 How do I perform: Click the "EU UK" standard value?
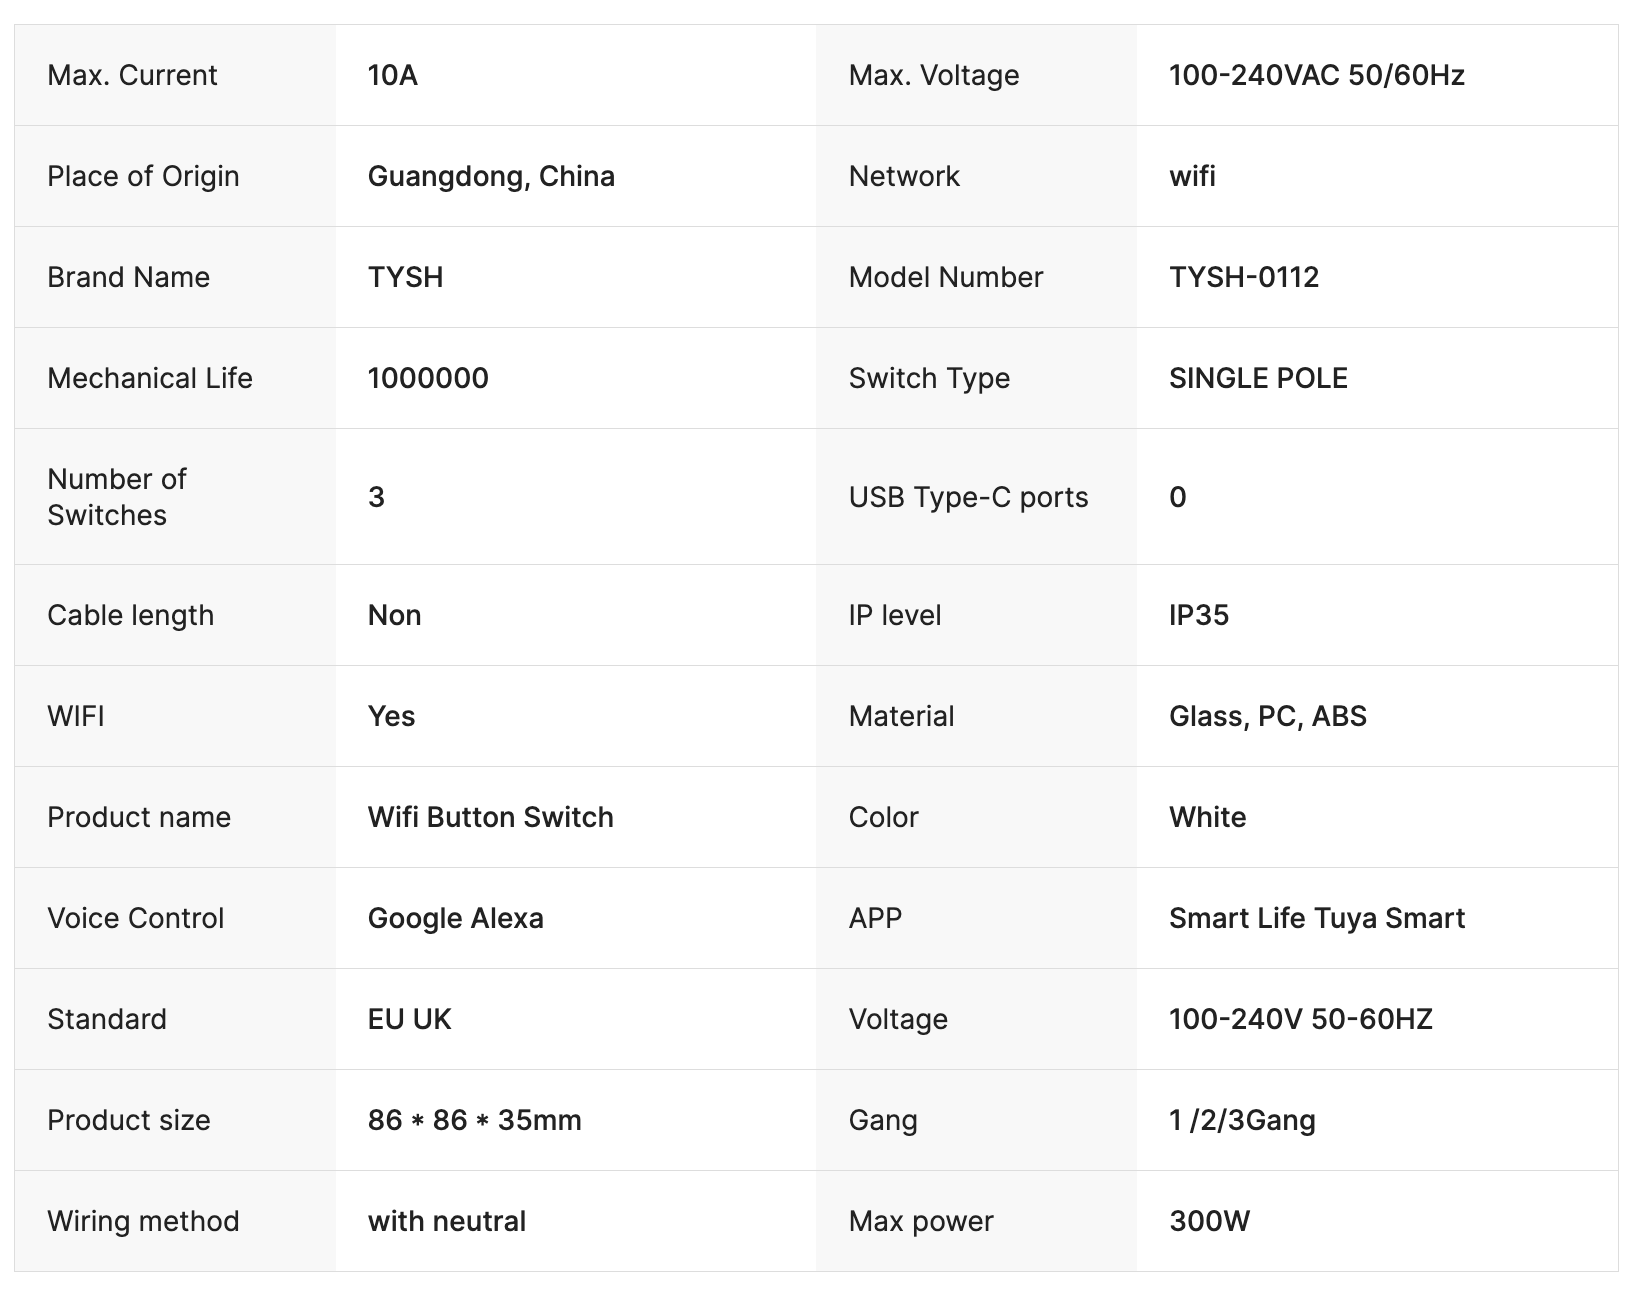[x=409, y=1019]
